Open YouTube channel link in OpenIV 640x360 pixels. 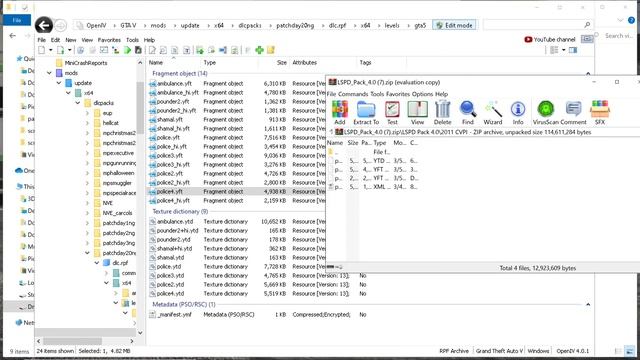(x=550, y=40)
